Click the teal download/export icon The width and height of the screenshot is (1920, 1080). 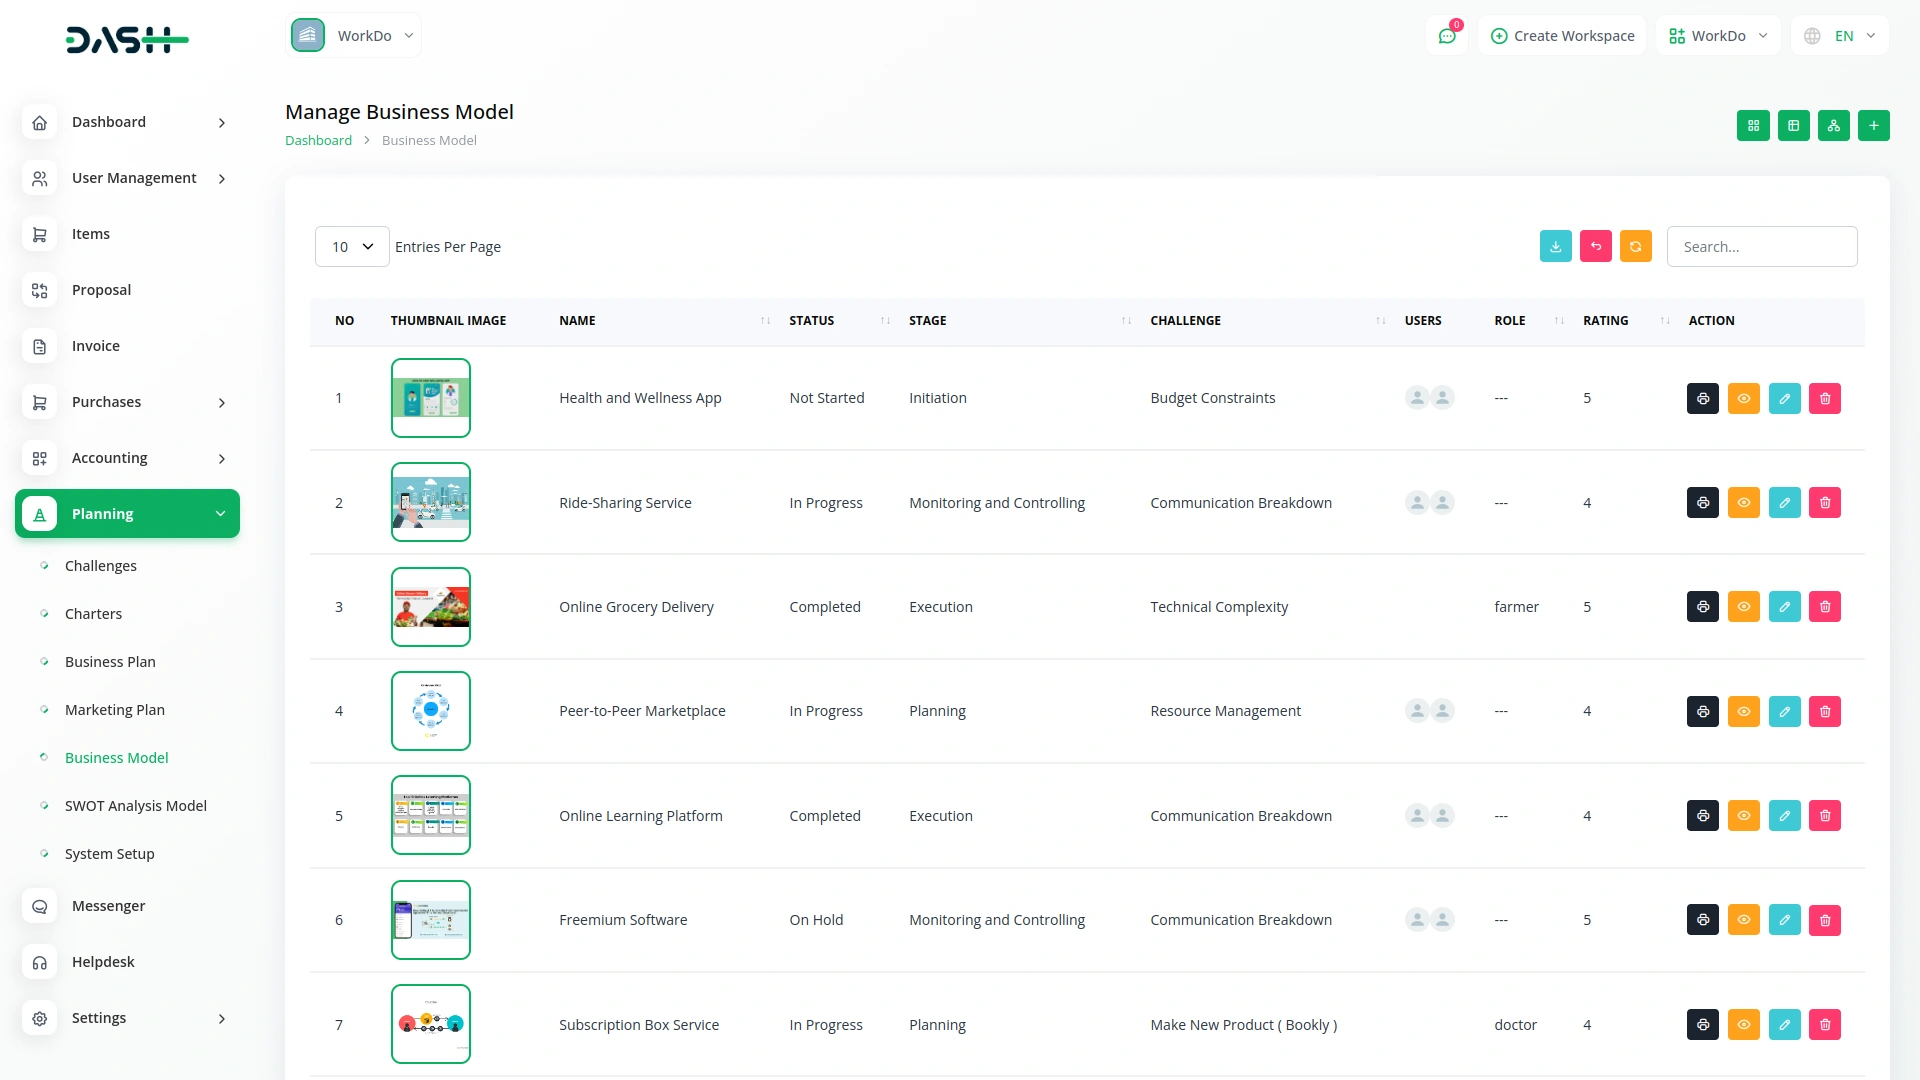coord(1555,247)
